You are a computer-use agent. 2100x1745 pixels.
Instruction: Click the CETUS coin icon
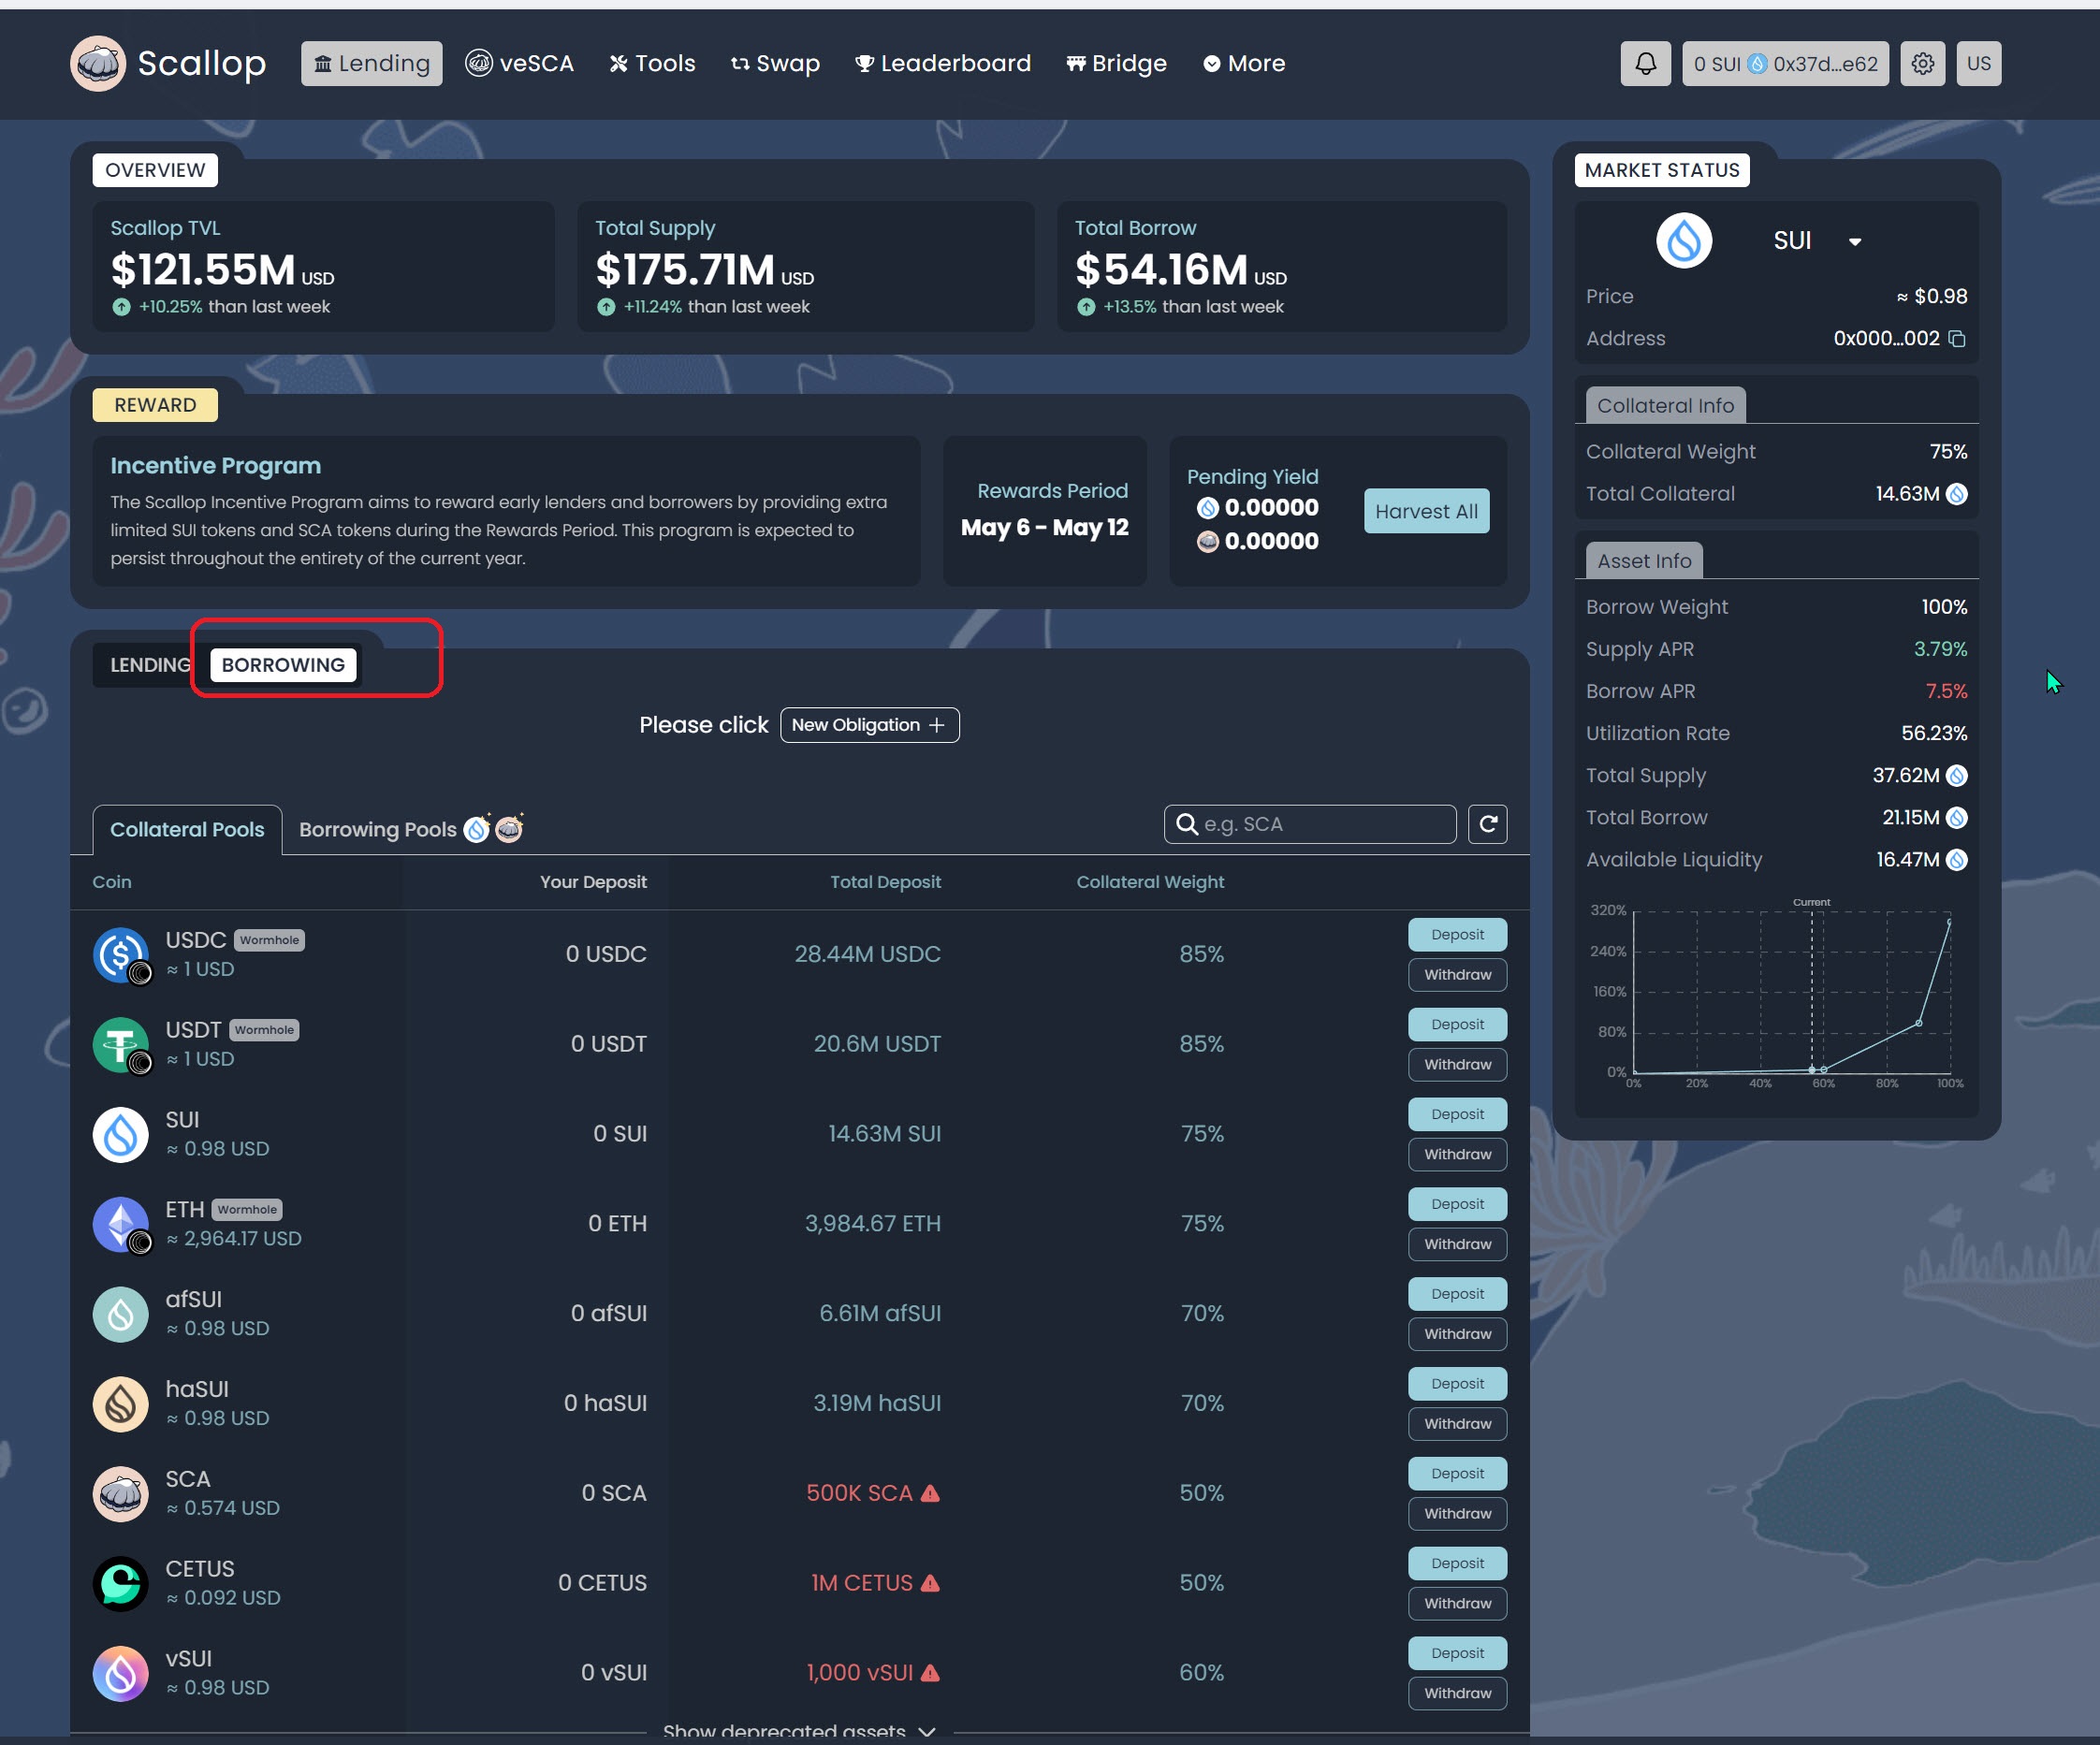[x=120, y=1583]
